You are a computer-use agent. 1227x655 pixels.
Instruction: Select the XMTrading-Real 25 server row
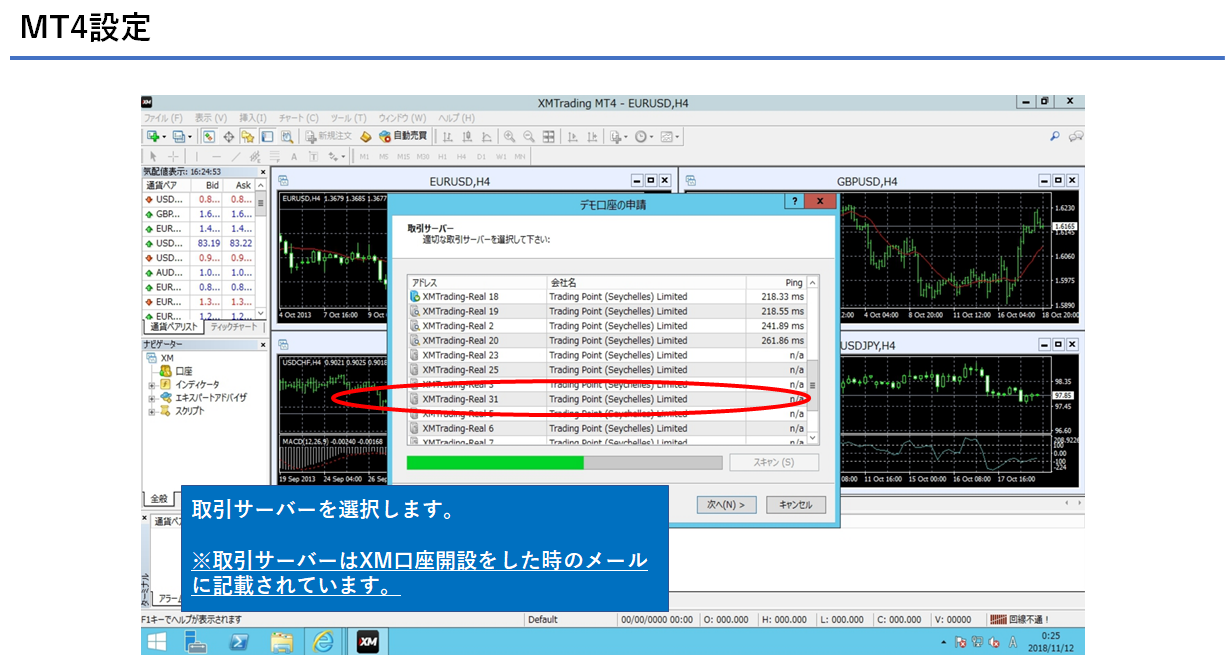(607, 370)
